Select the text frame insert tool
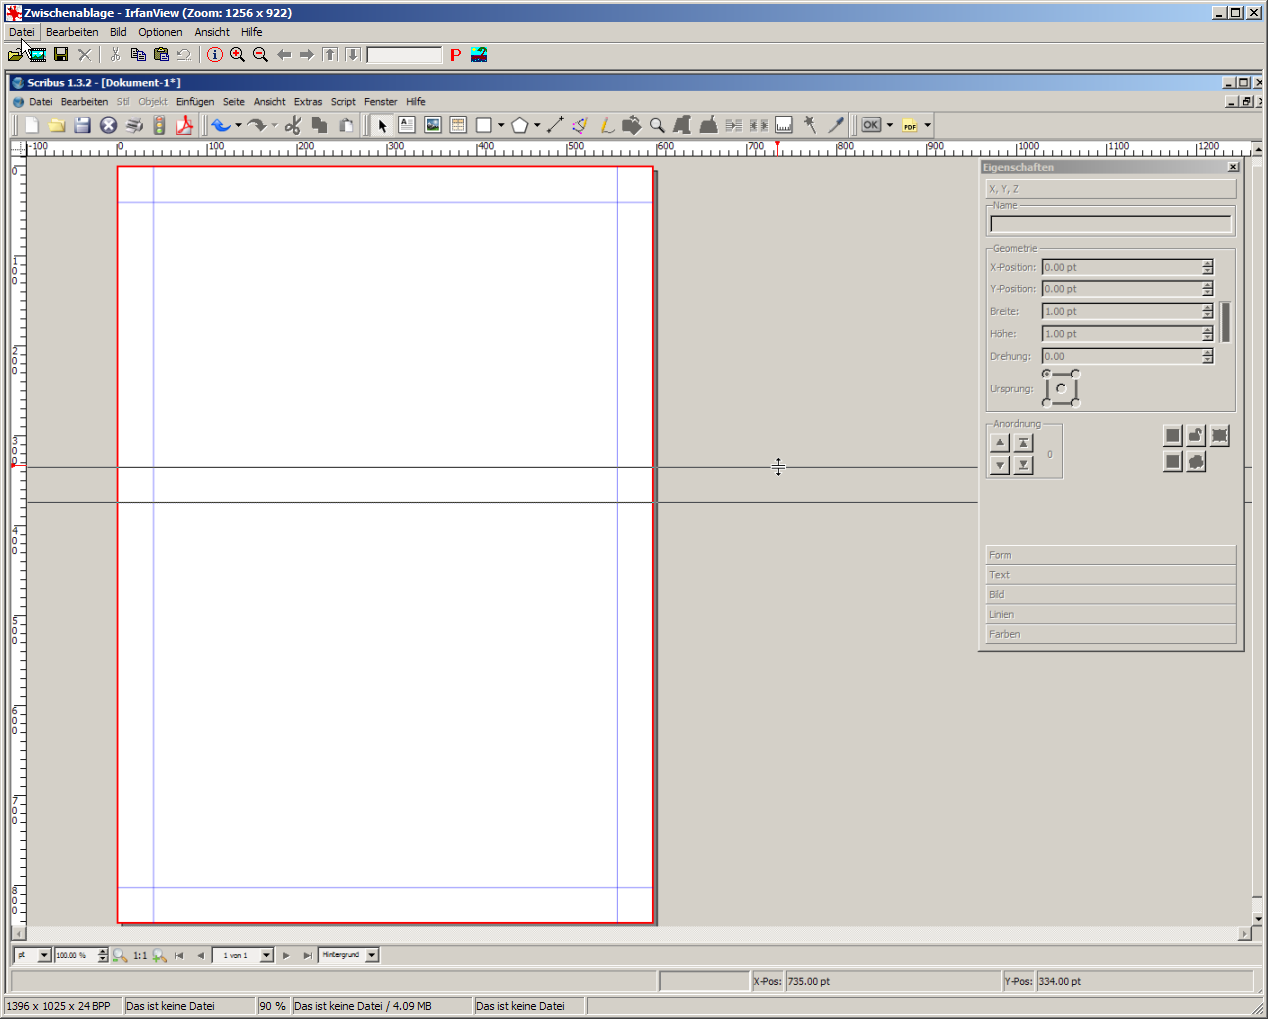This screenshot has height=1019, width=1268. [407, 125]
